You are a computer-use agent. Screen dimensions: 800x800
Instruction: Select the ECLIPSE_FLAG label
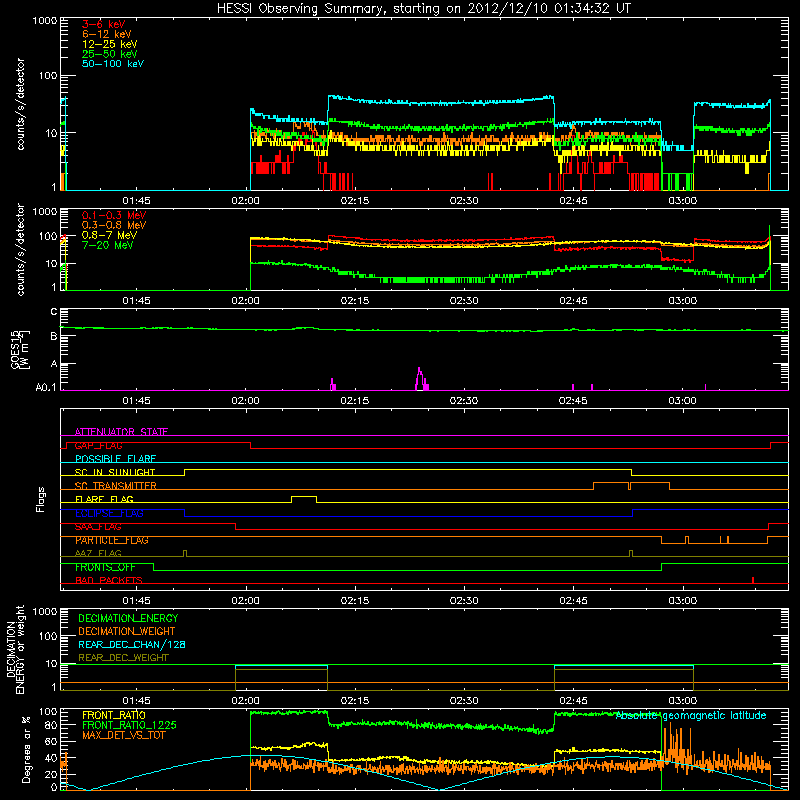pyautogui.click(x=109, y=513)
